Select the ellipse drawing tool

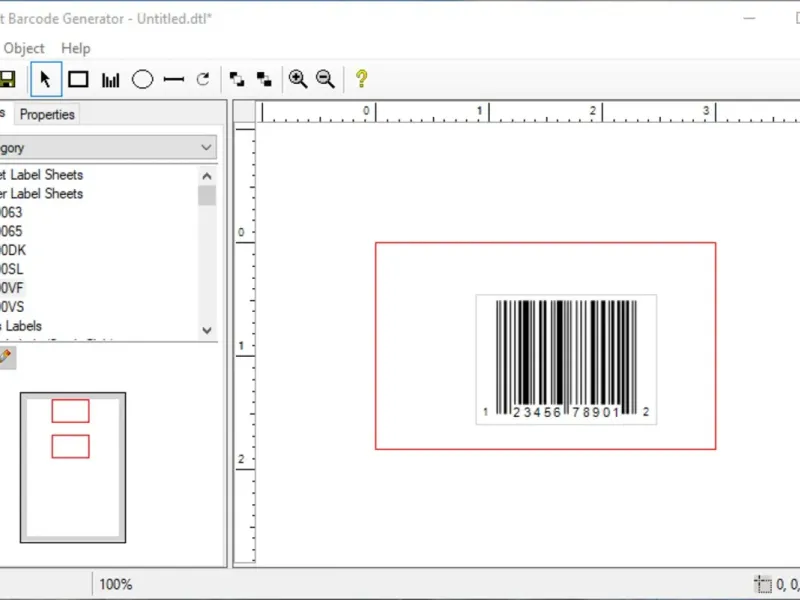(x=142, y=80)
